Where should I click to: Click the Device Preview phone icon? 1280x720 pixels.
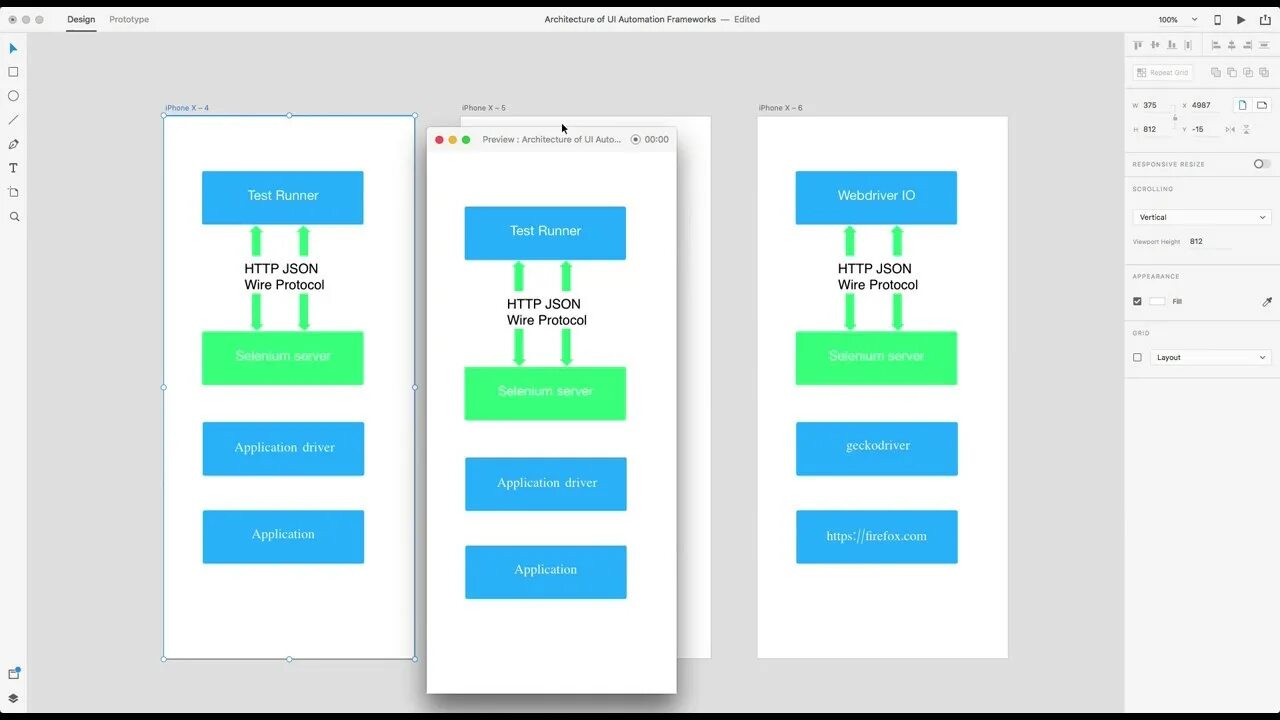1217,19
